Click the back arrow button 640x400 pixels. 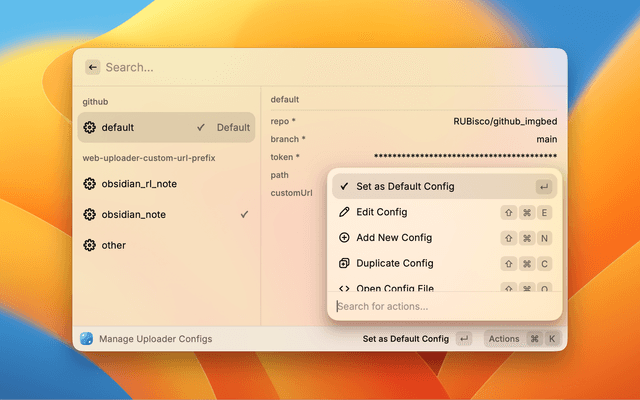point(93,67)
